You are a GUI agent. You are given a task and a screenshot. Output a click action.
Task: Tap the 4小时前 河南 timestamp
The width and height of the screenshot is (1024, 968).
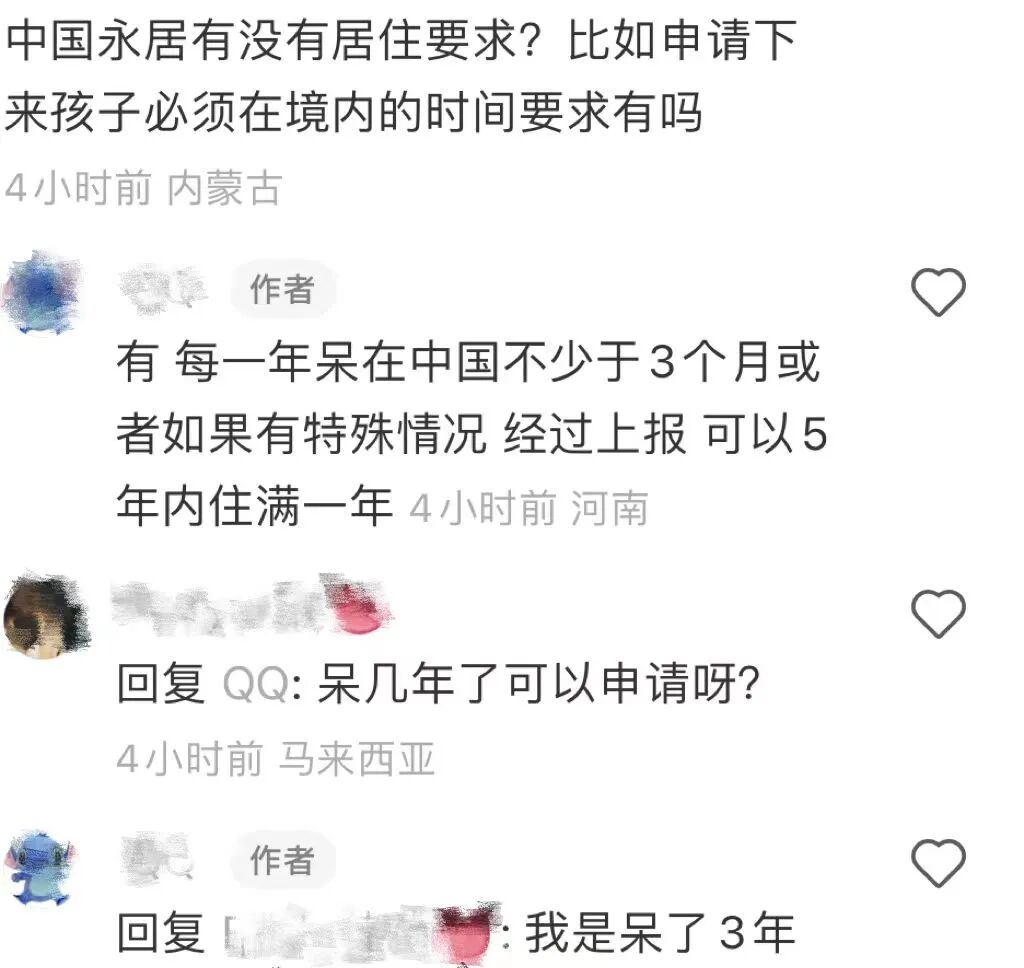(x=529, y=508)
